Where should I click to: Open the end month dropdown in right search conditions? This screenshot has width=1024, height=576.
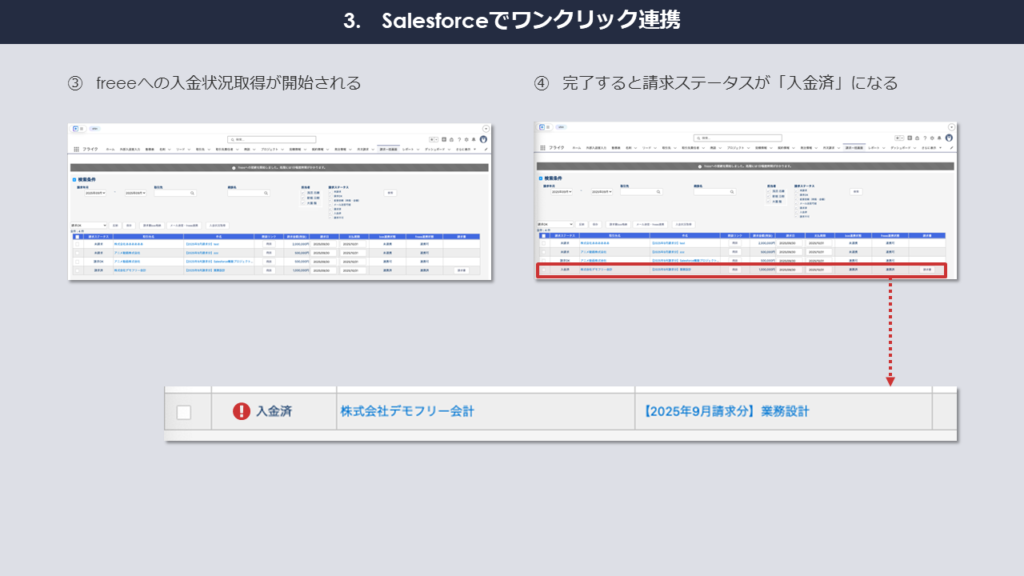pyautogui.click(x=601, y=192)
